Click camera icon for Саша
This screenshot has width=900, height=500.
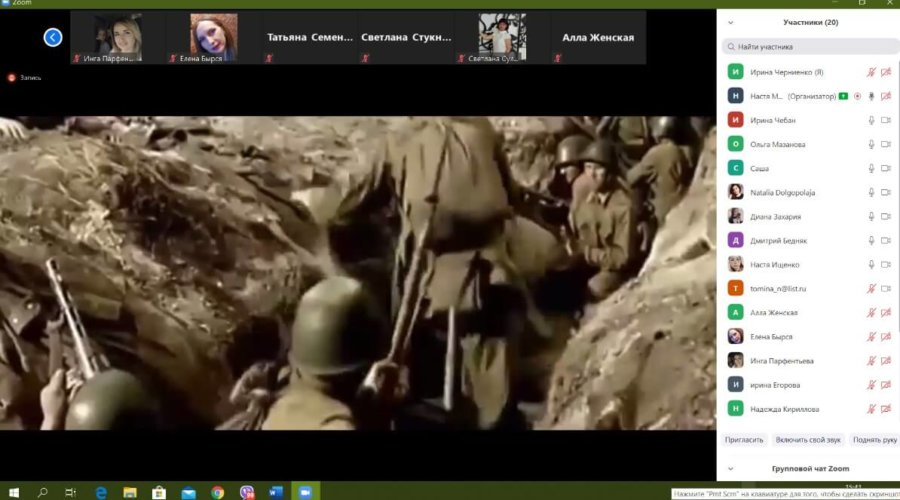tap(886, 169)
